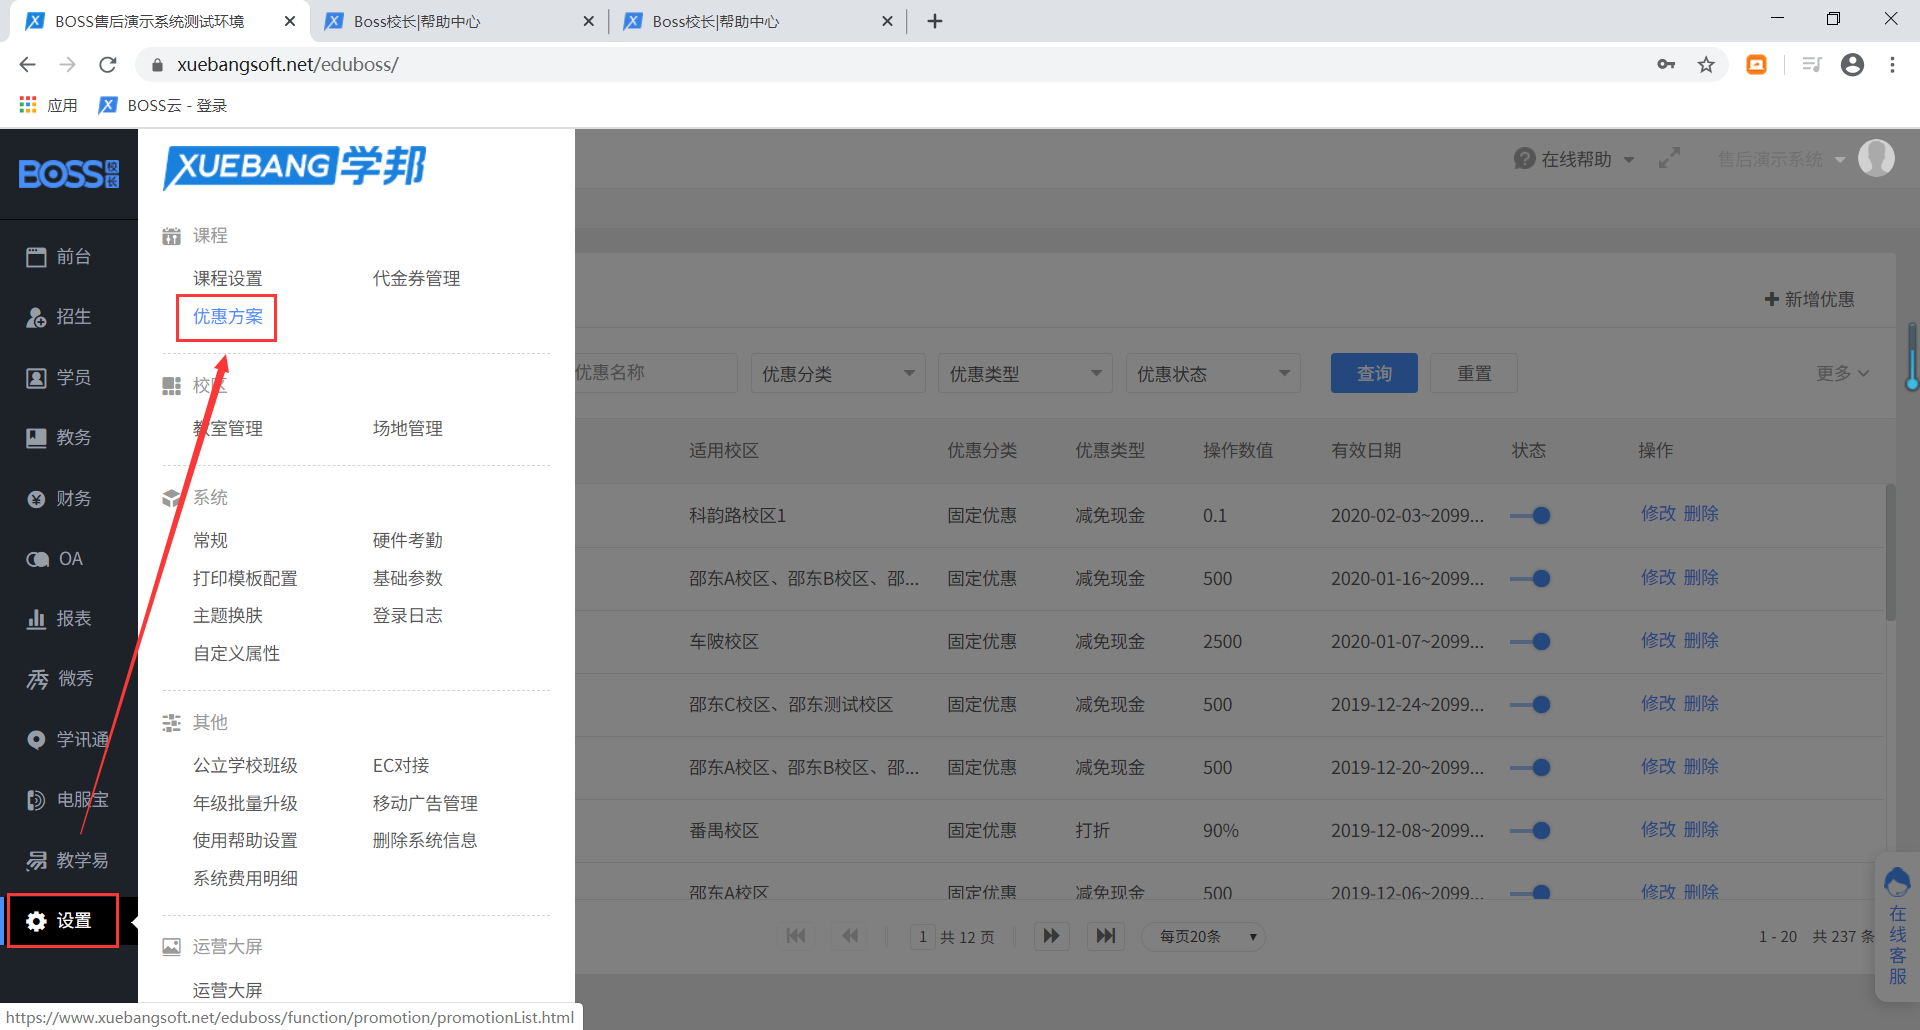Click 修改 for 科韵路校区1 row

1658,514
